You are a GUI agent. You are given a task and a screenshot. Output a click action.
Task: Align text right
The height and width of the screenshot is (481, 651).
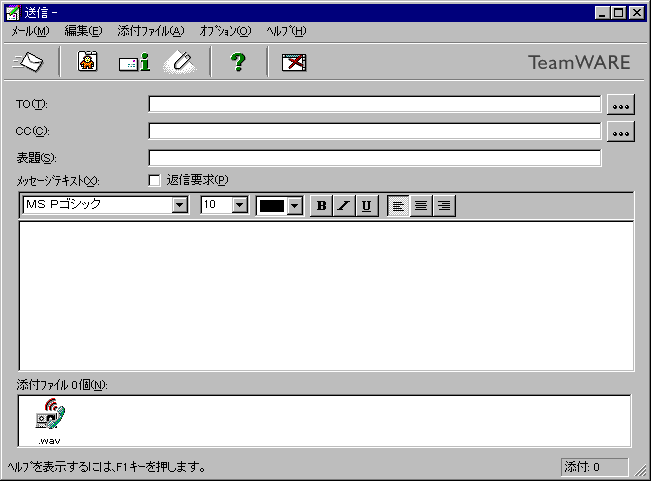pos(444,205)
